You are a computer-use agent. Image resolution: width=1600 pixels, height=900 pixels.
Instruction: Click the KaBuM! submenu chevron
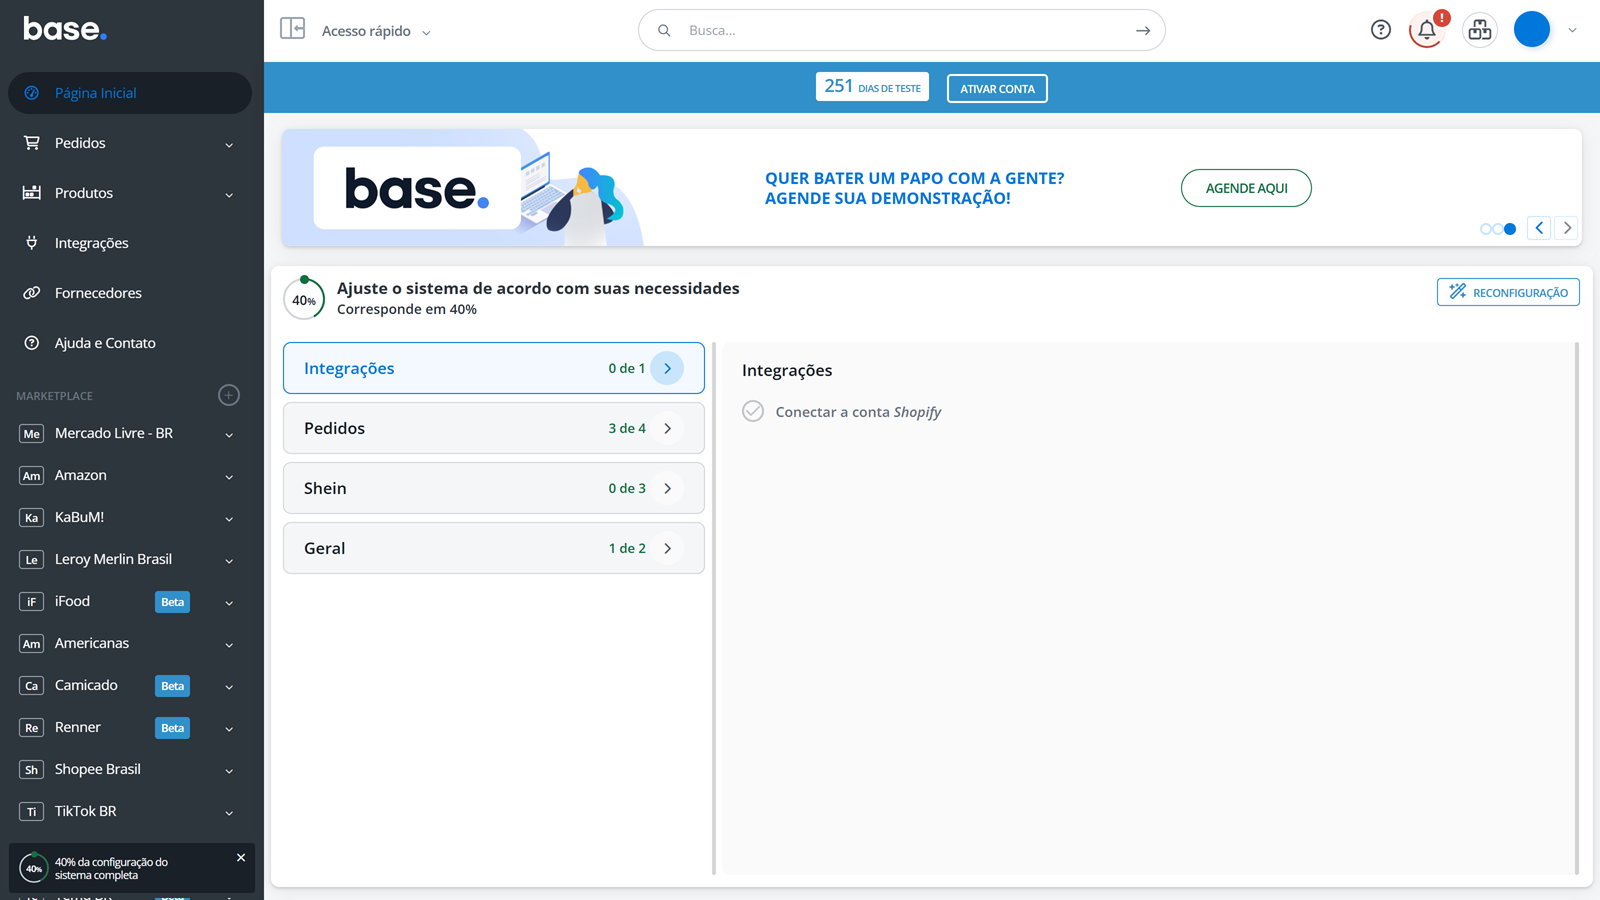229,519
